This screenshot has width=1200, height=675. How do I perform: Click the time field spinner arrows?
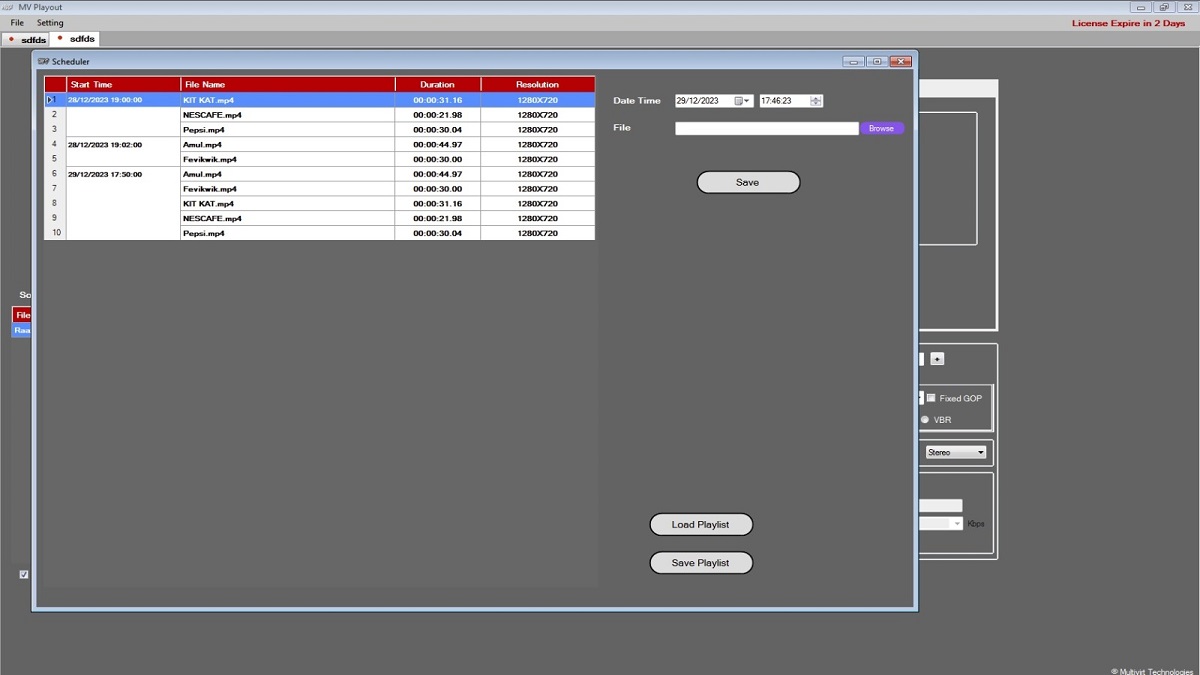pyautogui.click(x=816, y=101)
